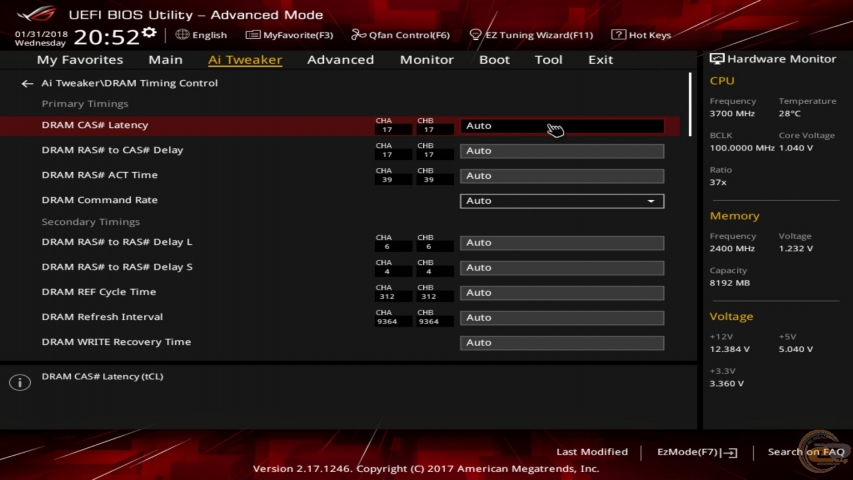Image resolution: width=853 pixels, height=480 pixels.
Task: Click the Core Voltage 1.040 V value
Action: tap(796, 148)
